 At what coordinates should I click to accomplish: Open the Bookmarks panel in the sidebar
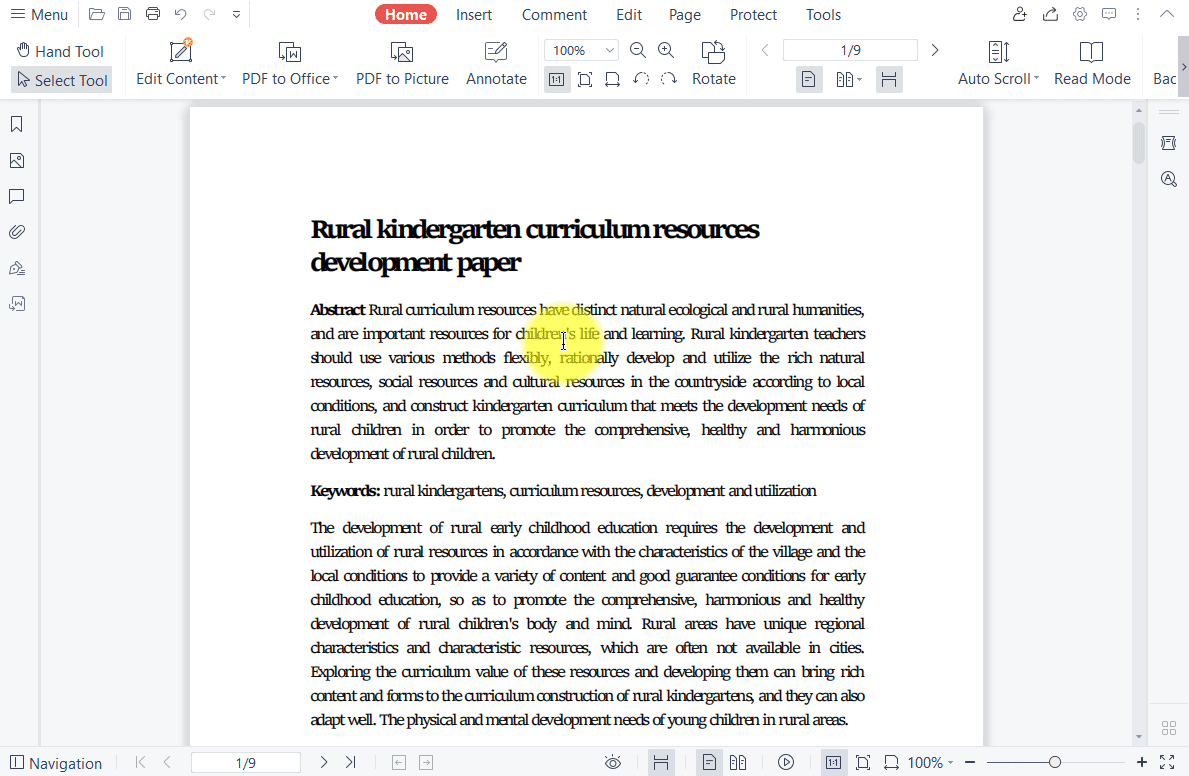click(x=16, y=124)
